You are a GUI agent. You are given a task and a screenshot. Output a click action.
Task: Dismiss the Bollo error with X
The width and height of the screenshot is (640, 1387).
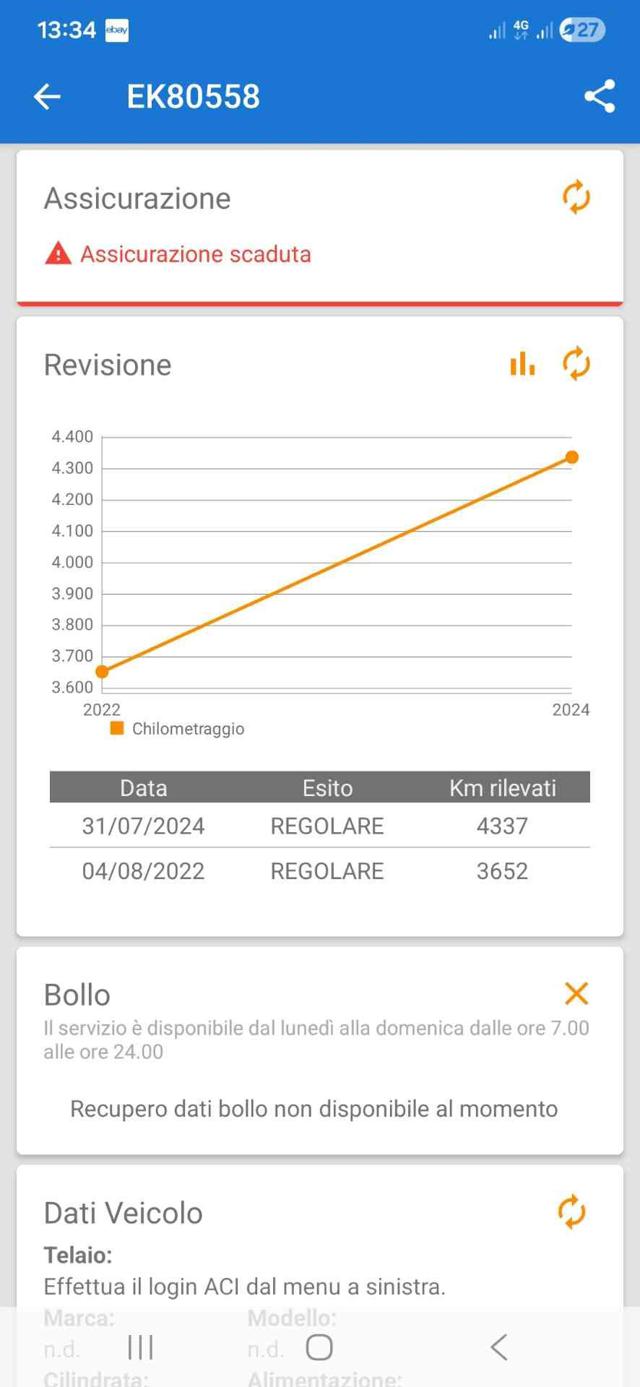576,993
